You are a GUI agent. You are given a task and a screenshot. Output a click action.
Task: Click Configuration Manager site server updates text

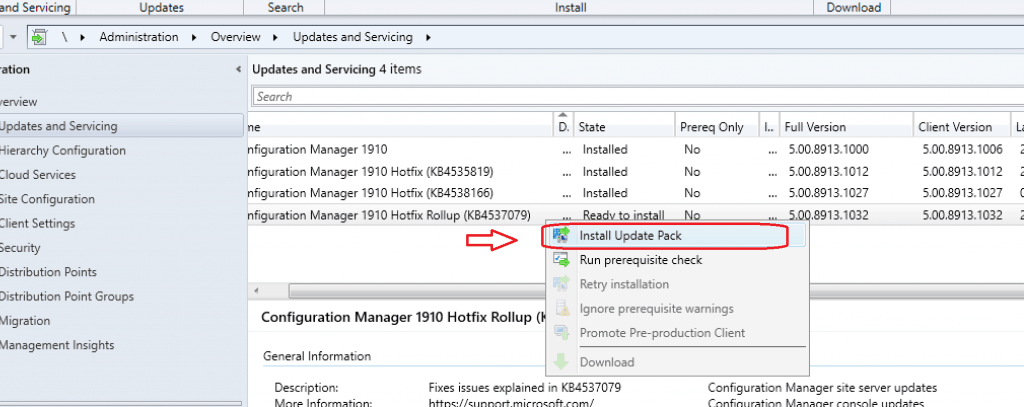[822, 388]
